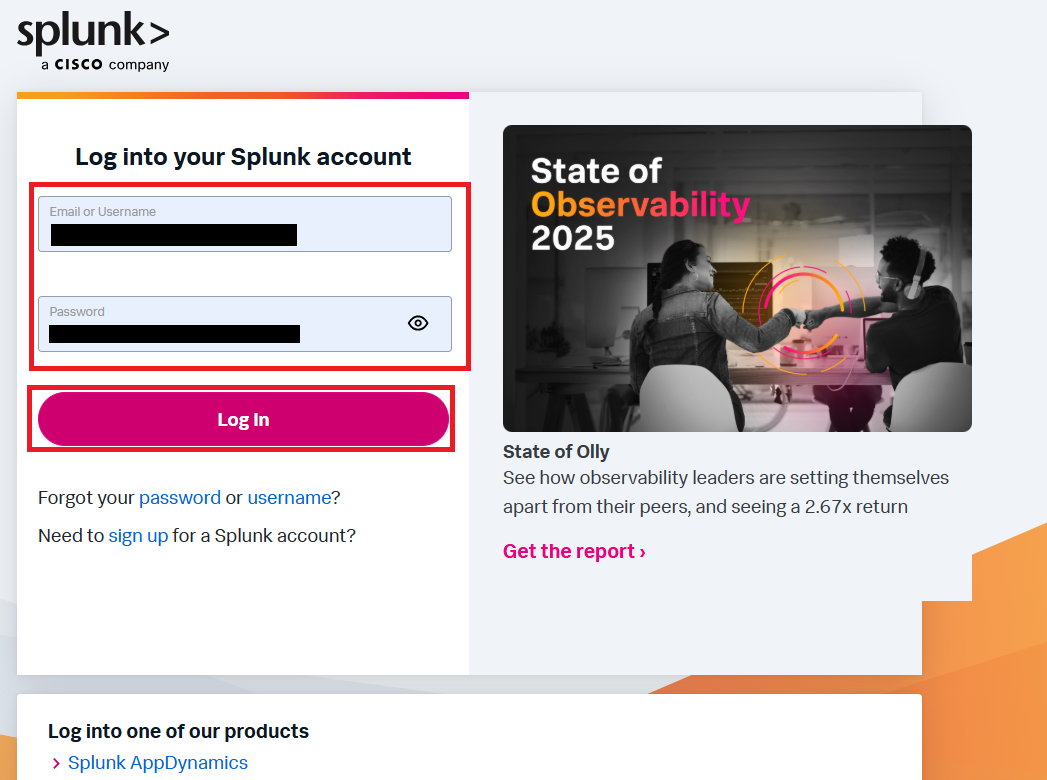Click the orange-pink gradient bar above login form
1047x780 pixels.
point(243,95)
